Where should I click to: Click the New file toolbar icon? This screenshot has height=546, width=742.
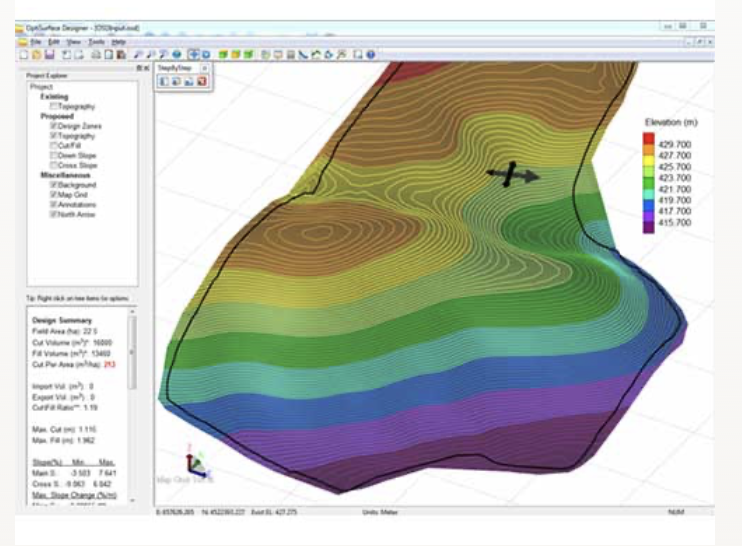click(x=25, y=54)
